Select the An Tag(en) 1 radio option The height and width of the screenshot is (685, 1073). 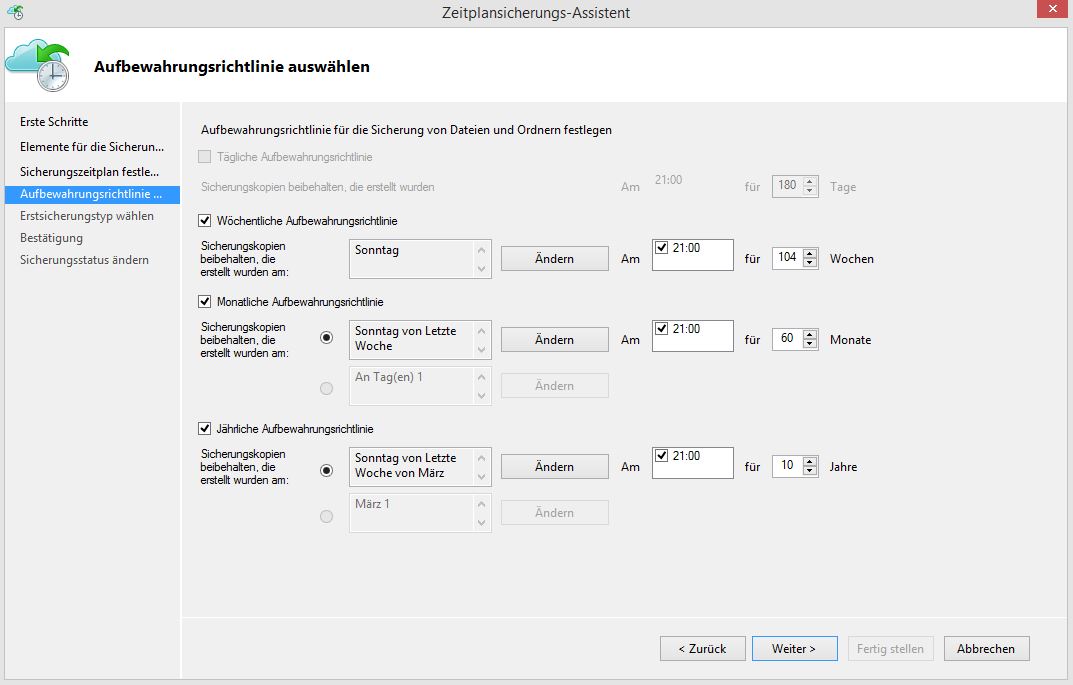click(x=326, y=388)
